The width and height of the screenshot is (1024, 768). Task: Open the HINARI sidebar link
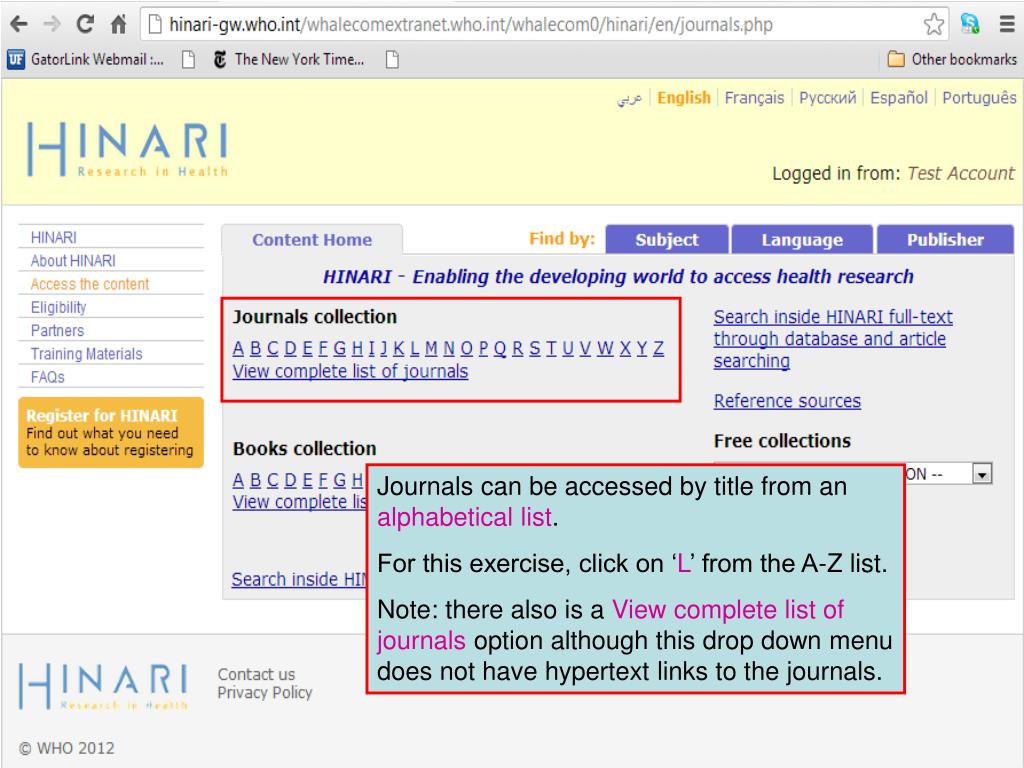tap(54, 238)
